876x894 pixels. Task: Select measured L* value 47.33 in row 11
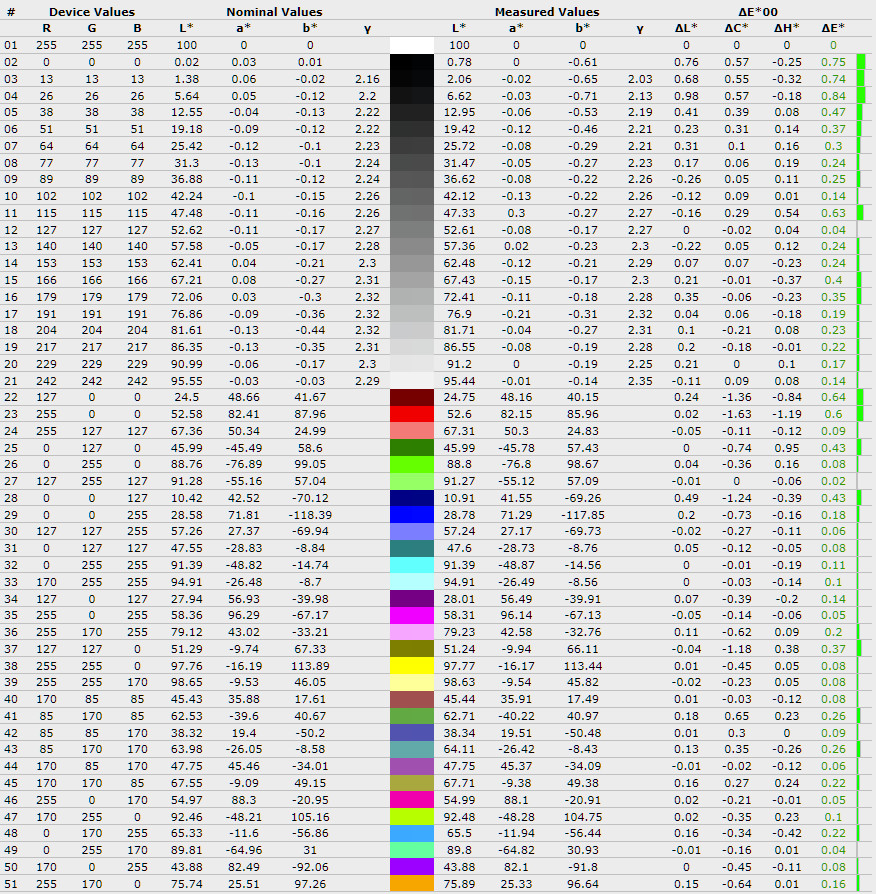[x=459, y=213]
